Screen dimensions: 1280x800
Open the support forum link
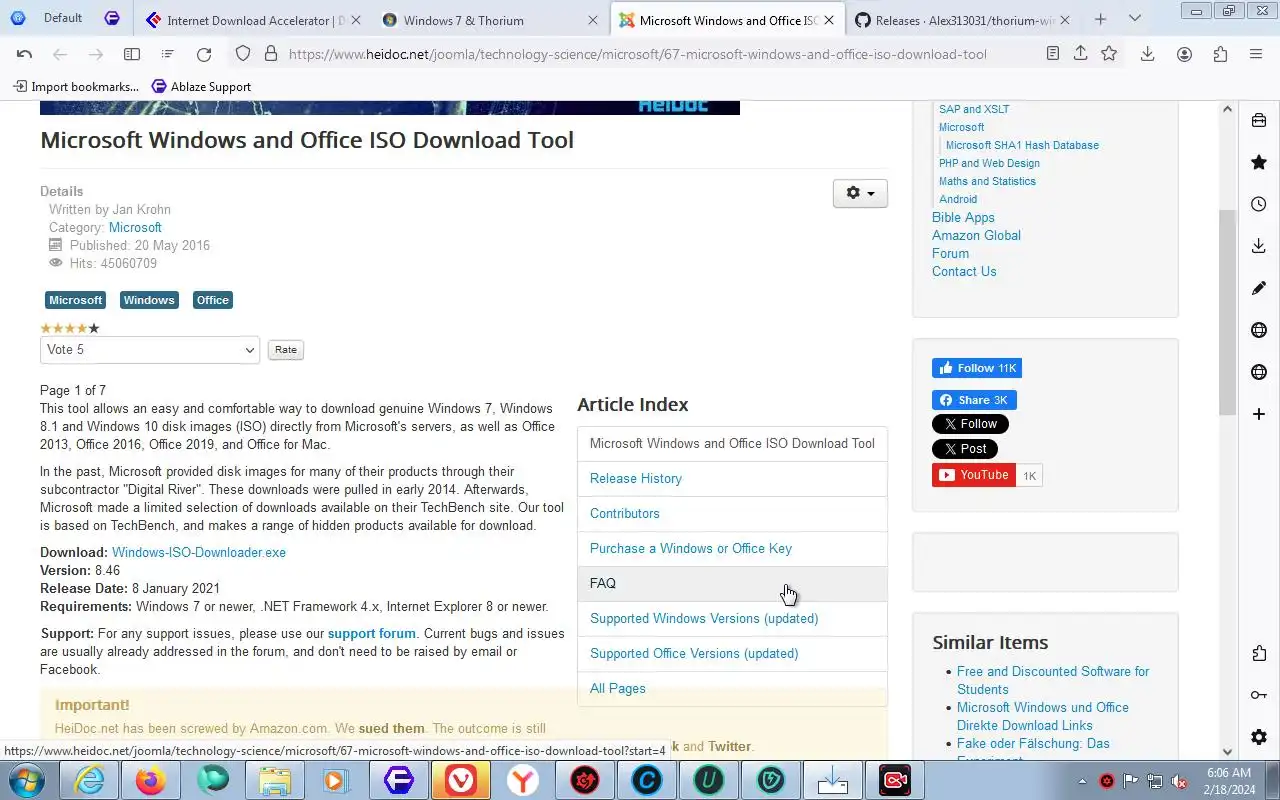point(372,633)
